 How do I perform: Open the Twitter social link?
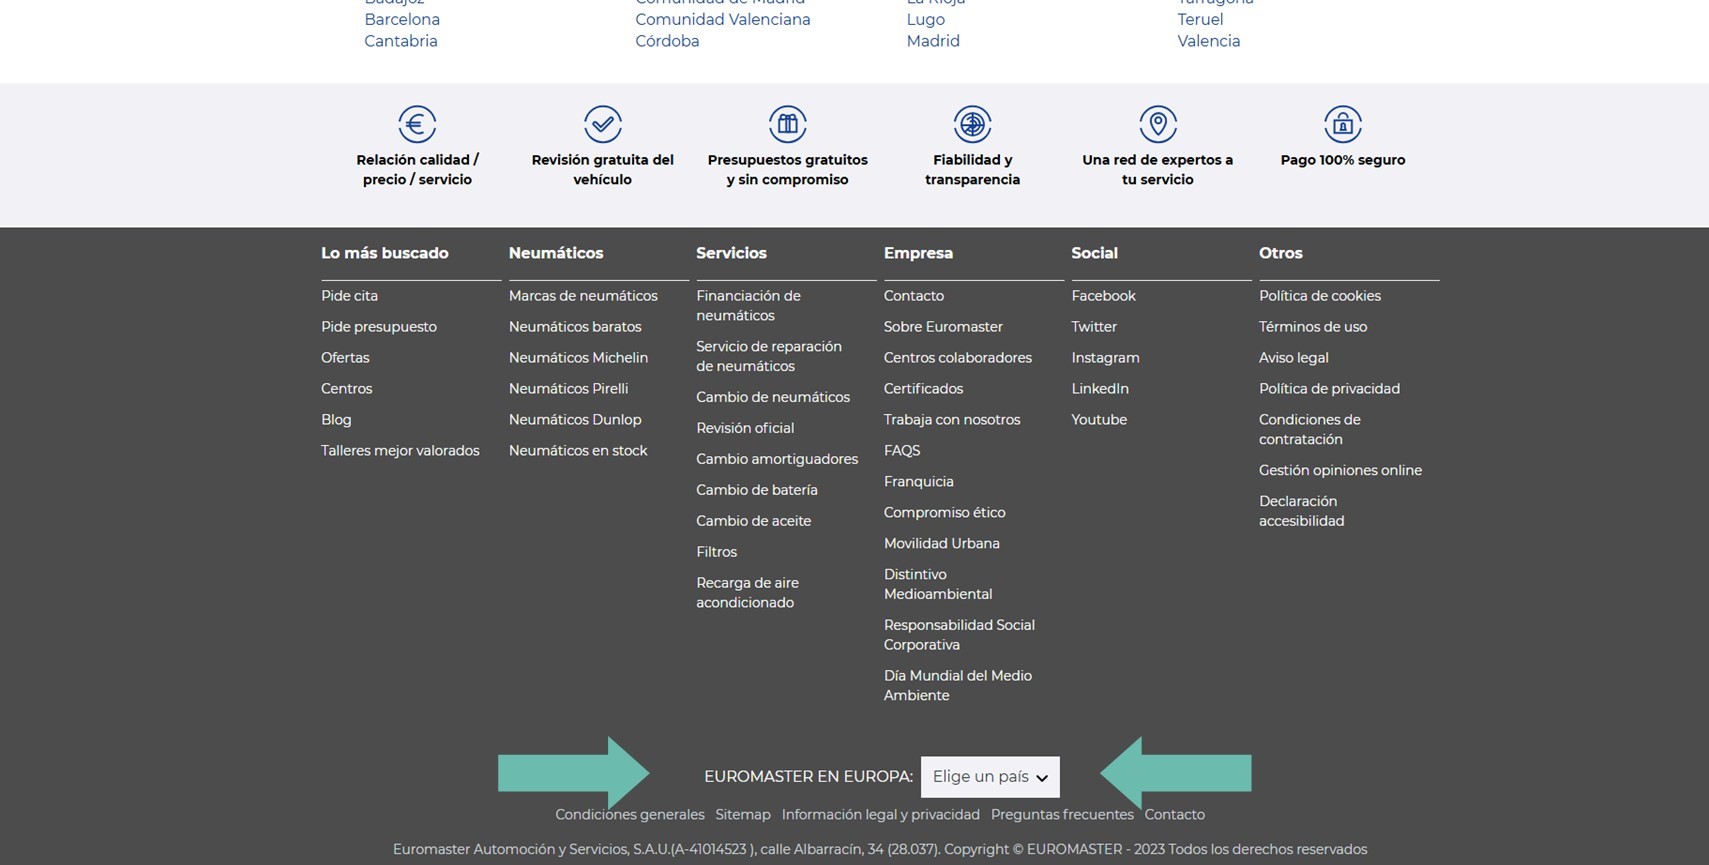(1094, 327)
